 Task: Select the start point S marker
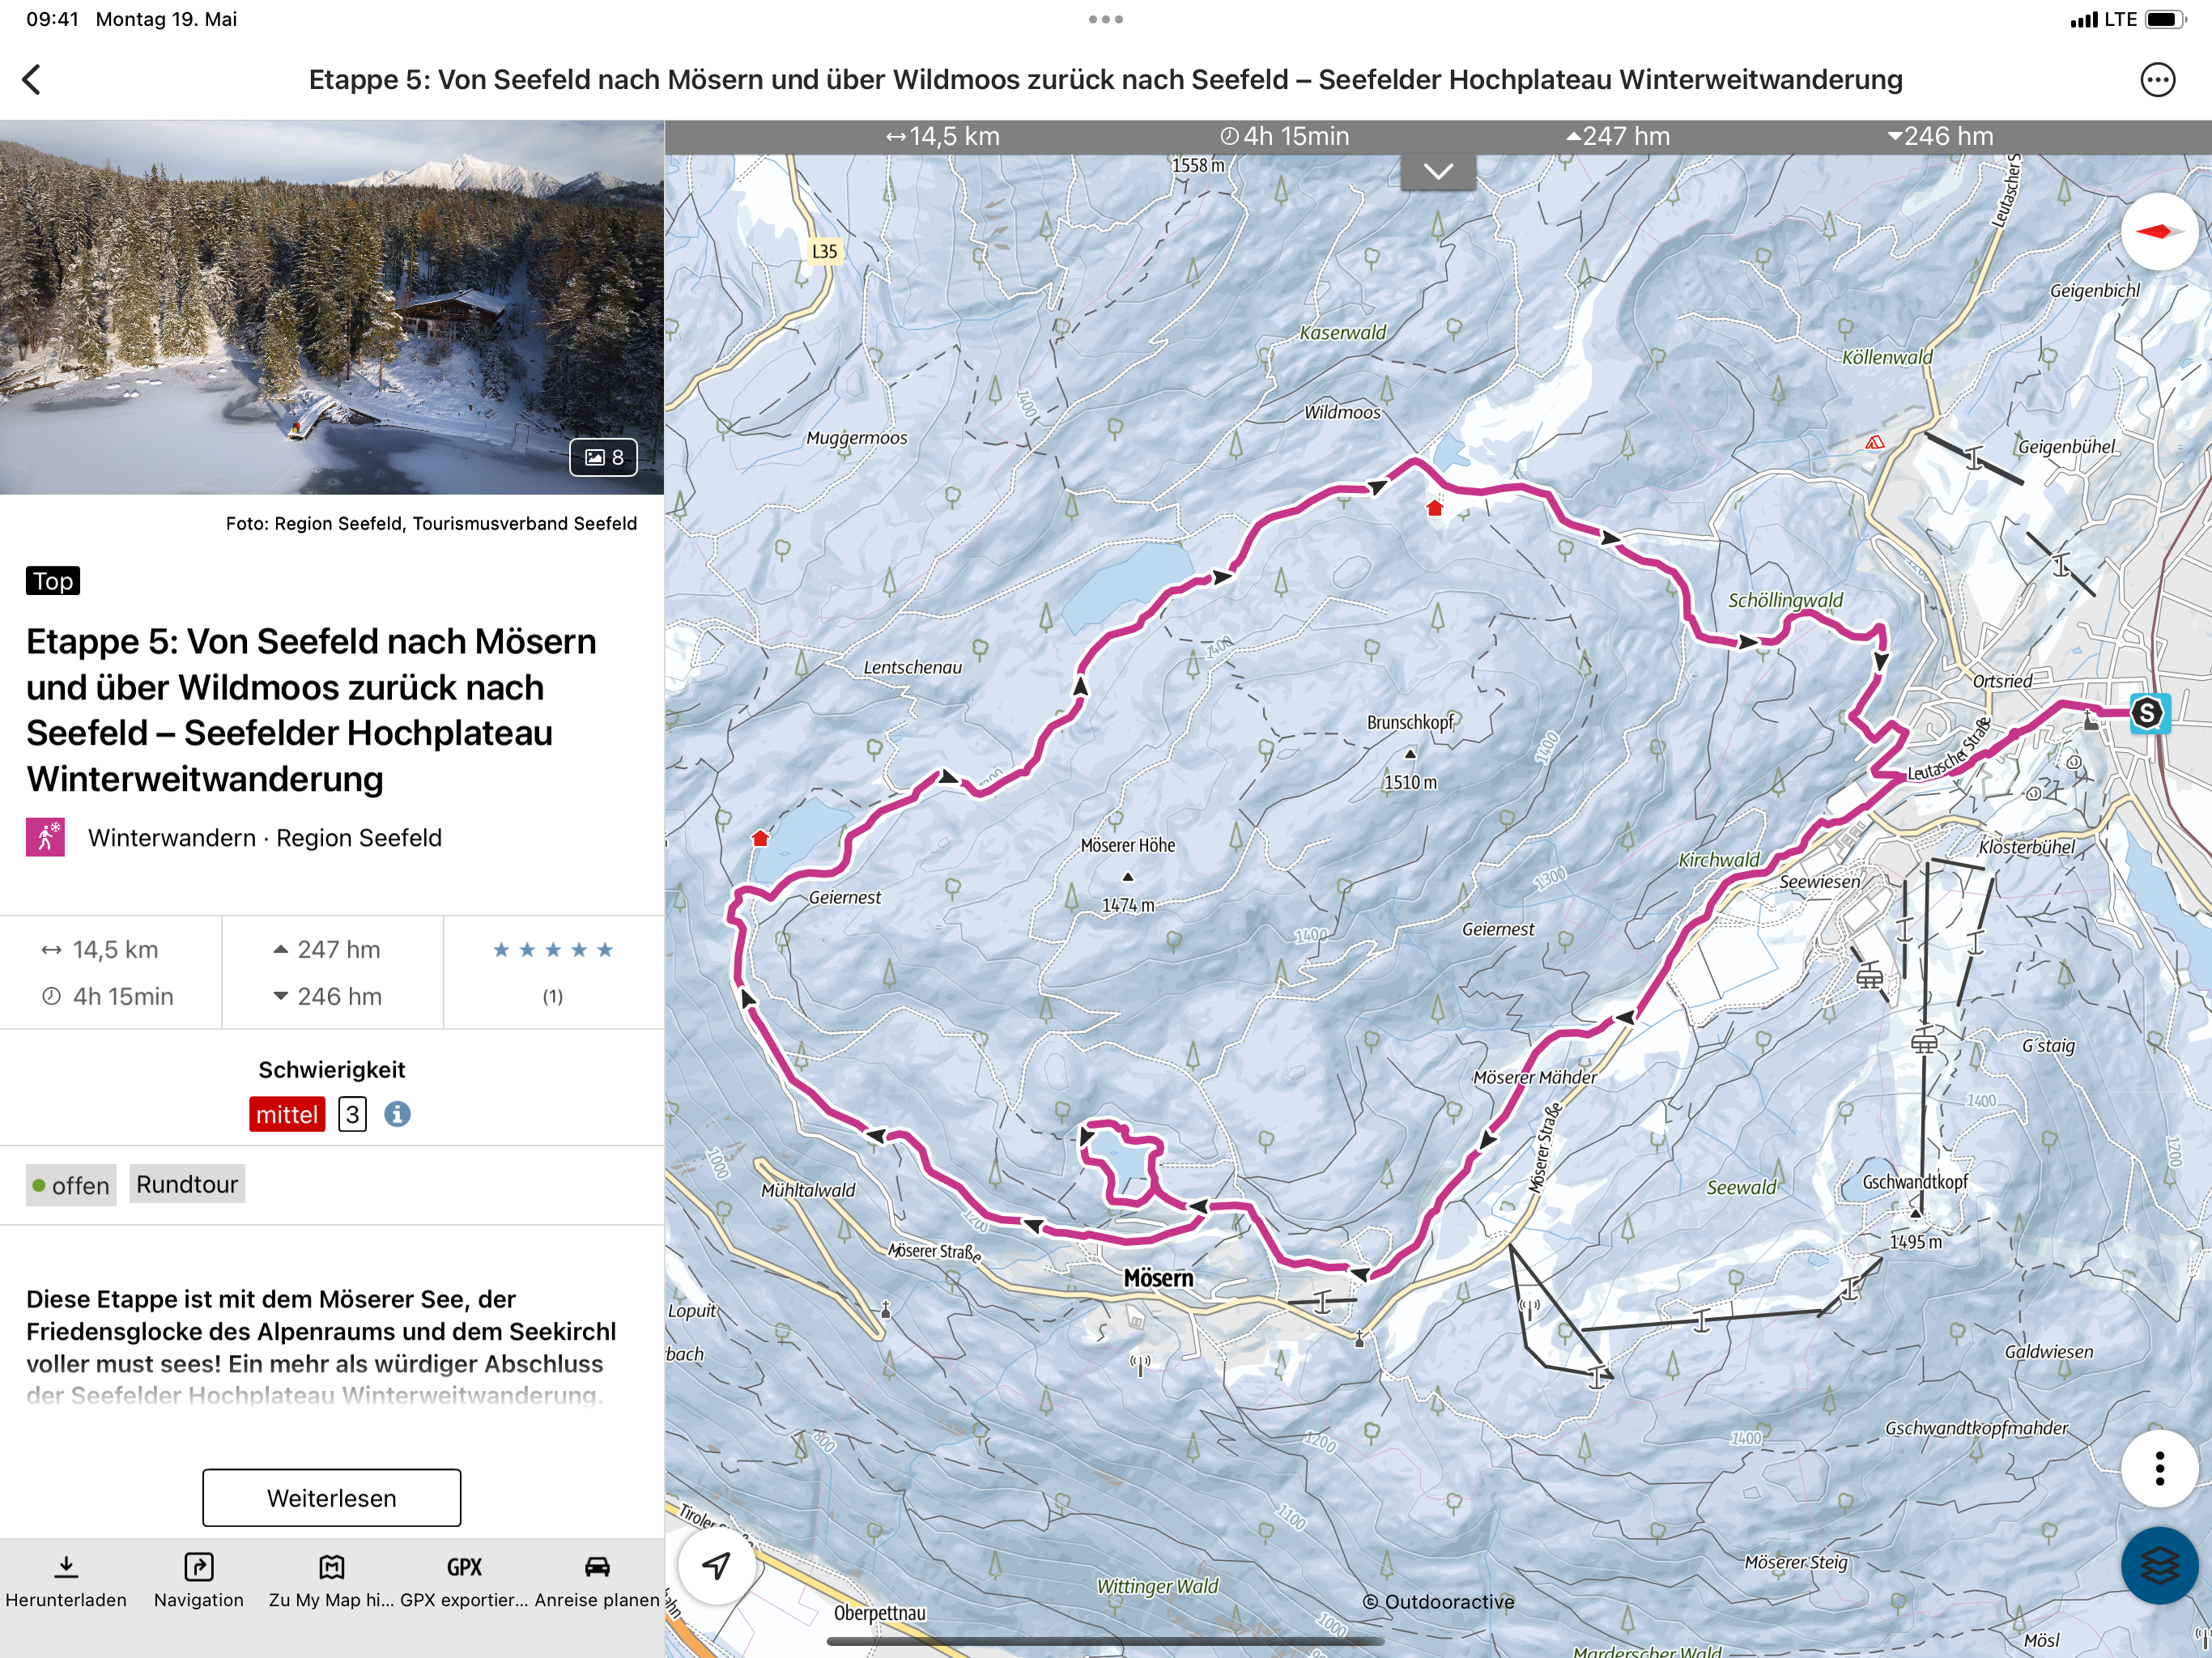(2148, 713)
